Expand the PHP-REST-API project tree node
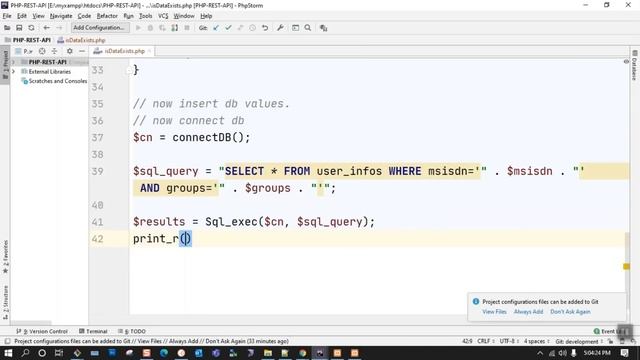The width and height of the screenshot is (640, 360). [x=13, y=62]
